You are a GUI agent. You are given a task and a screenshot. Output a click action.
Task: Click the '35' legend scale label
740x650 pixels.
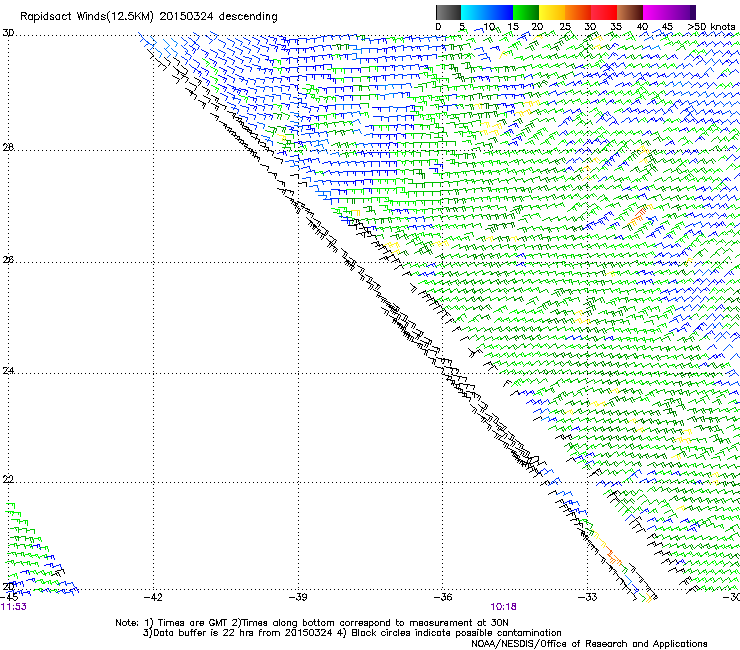[x=616, y=27]
